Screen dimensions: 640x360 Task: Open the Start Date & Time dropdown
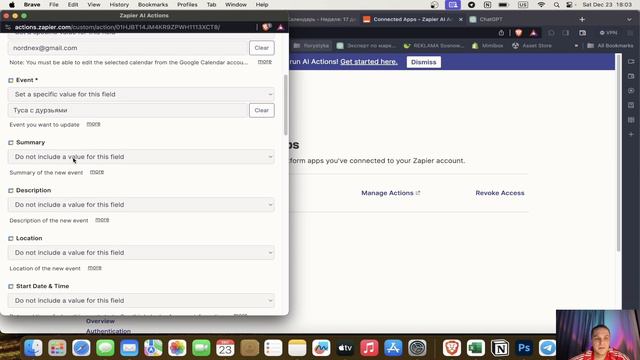click(x=141, y=300)
